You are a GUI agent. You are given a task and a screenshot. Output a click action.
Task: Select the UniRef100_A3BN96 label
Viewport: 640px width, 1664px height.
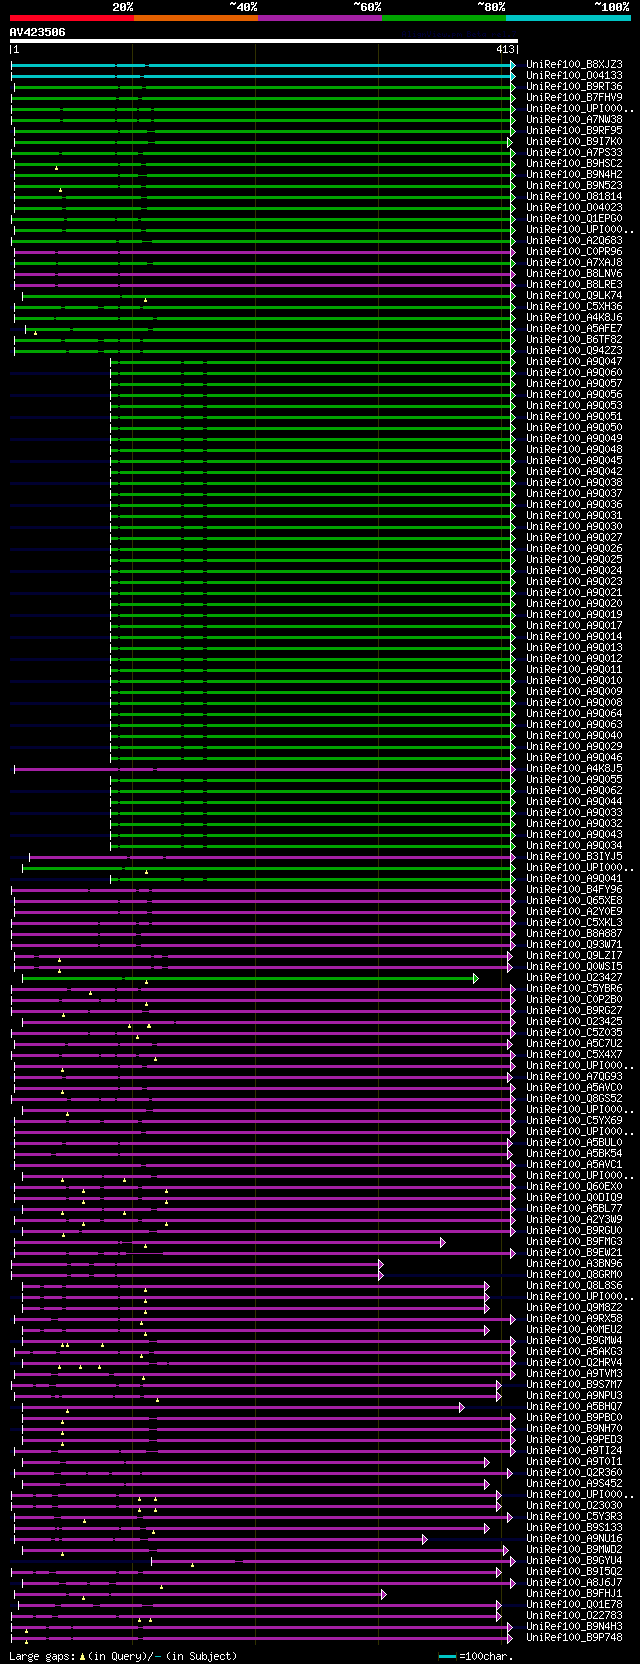point(574,1263)
